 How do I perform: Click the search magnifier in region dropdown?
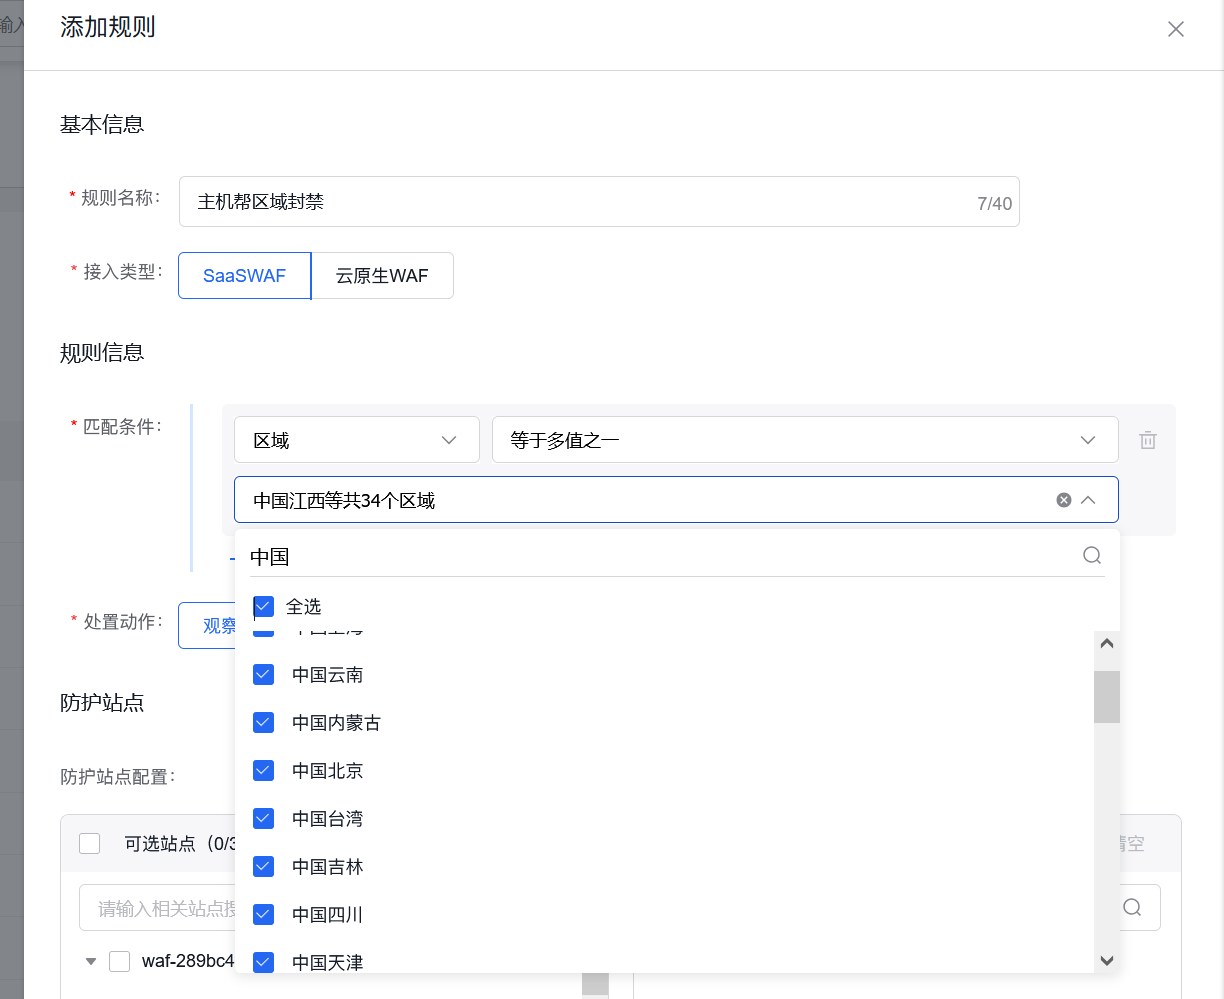1092,555
